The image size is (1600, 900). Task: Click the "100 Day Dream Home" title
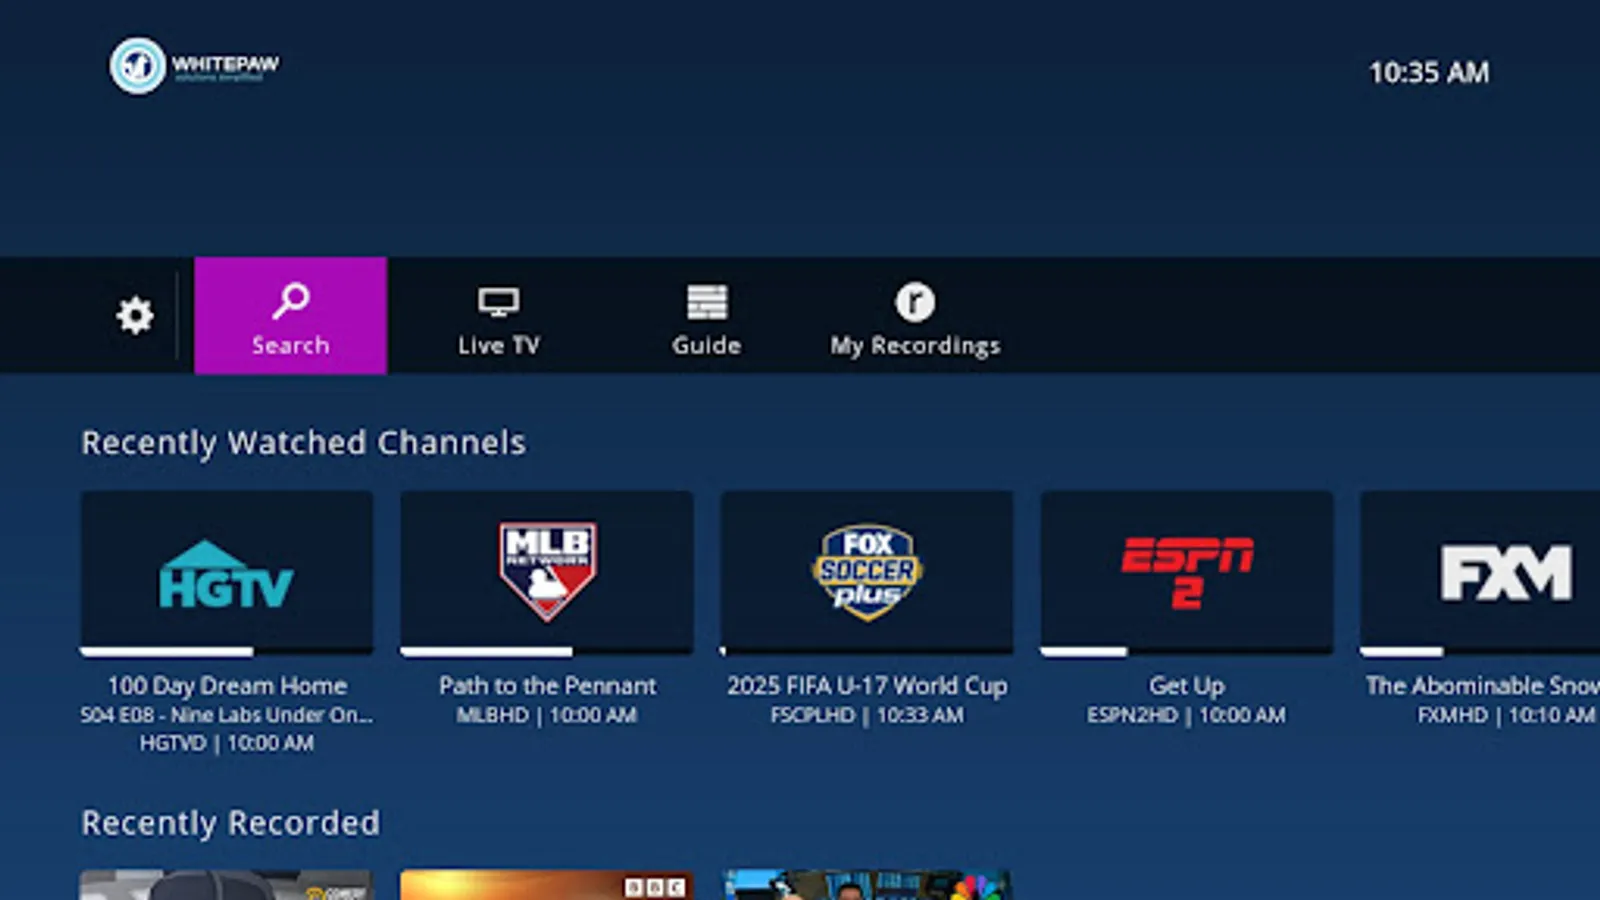click(x=227, y=686)
